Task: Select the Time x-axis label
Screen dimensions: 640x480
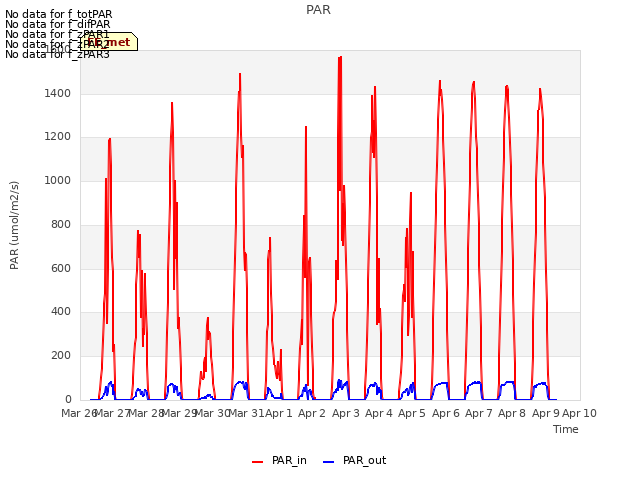Action: click(x=565, y=429)
